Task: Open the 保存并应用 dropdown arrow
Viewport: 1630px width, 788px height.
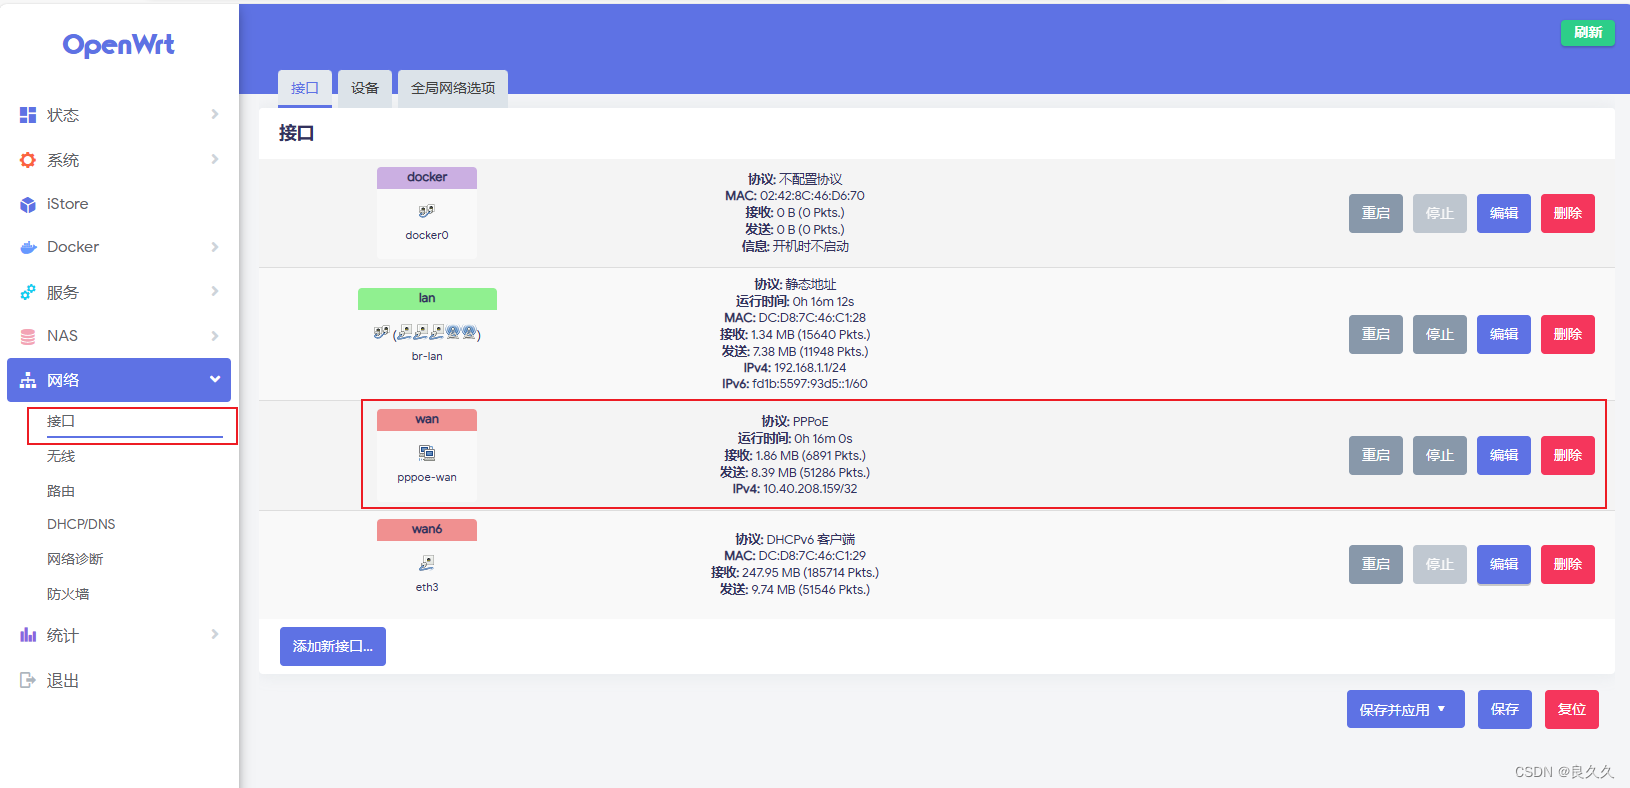Action: click(1441, 709)
